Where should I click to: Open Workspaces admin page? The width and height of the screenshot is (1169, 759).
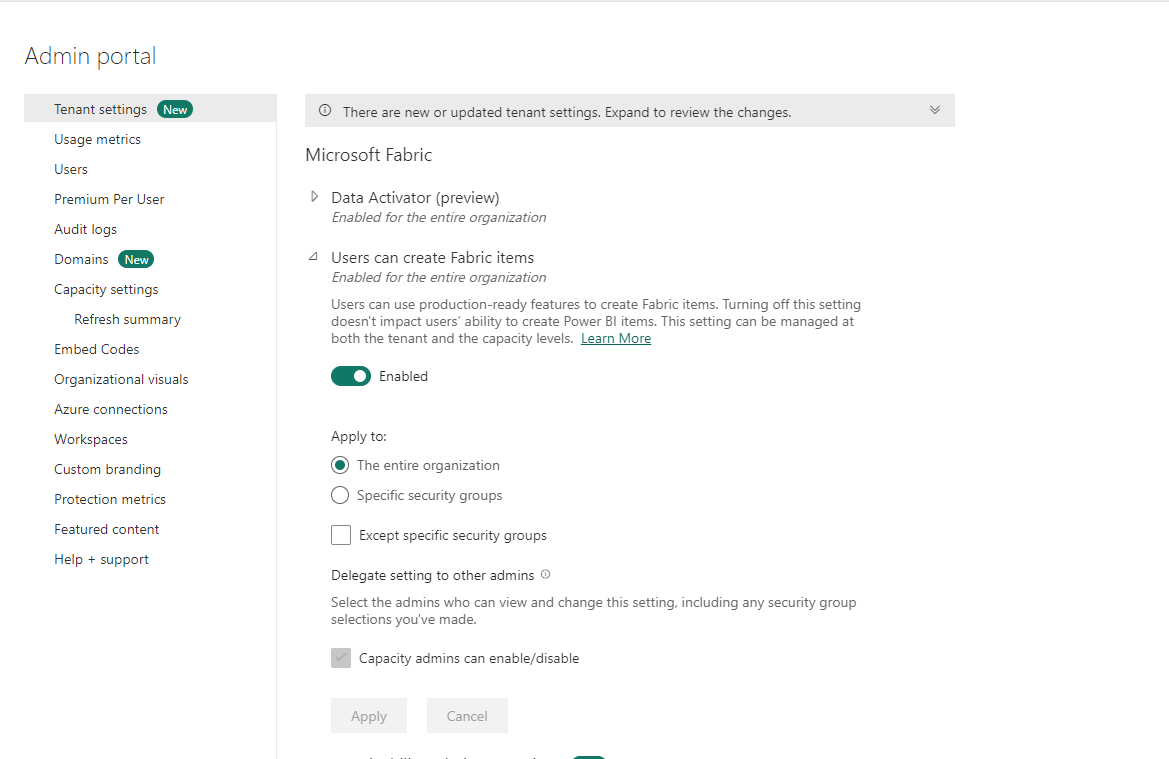coord(90,439)
